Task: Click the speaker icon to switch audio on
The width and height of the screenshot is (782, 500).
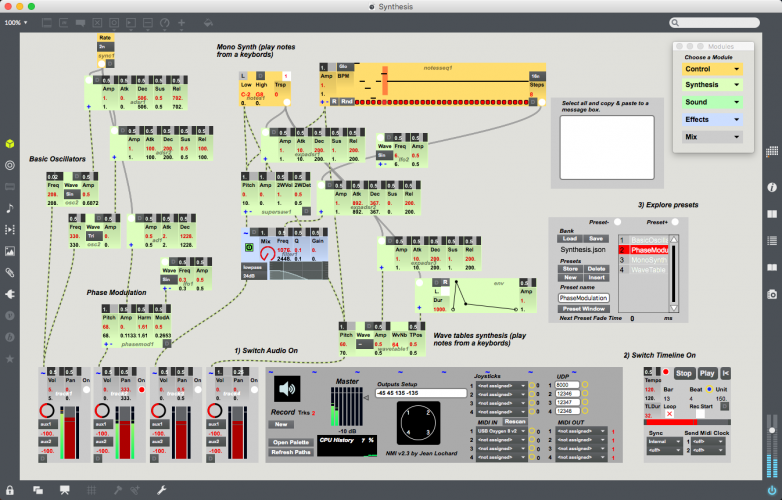Action: [x=287, y=388]
